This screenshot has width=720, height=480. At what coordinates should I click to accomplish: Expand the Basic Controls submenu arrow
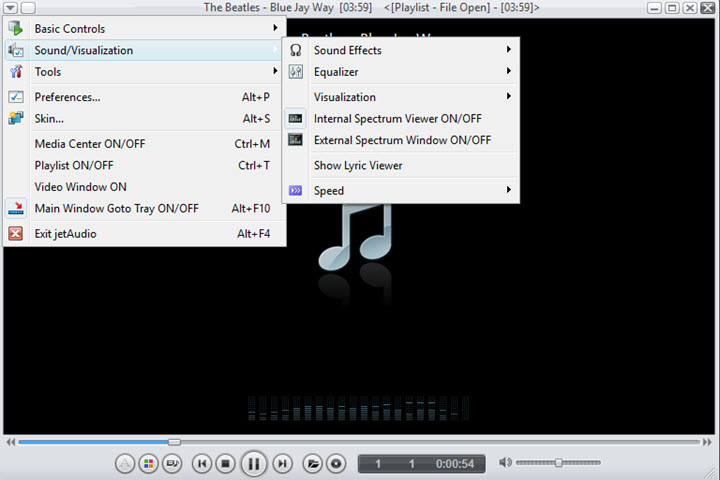click(x=276, y=28)
